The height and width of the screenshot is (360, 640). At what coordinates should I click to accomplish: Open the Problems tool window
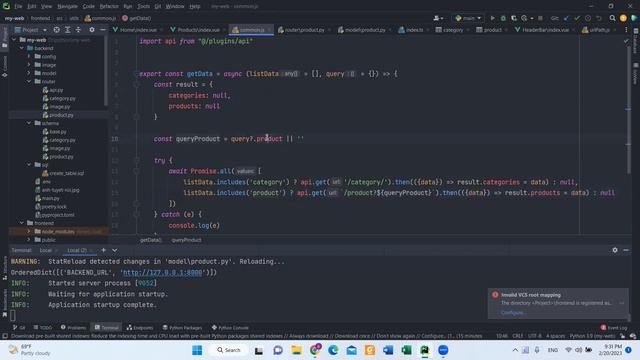[x=73, y=327]
